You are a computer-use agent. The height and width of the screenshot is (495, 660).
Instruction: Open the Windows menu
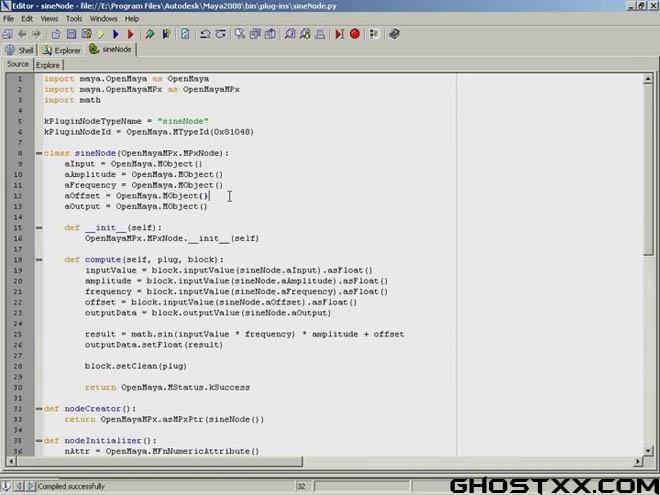[104, 19]
